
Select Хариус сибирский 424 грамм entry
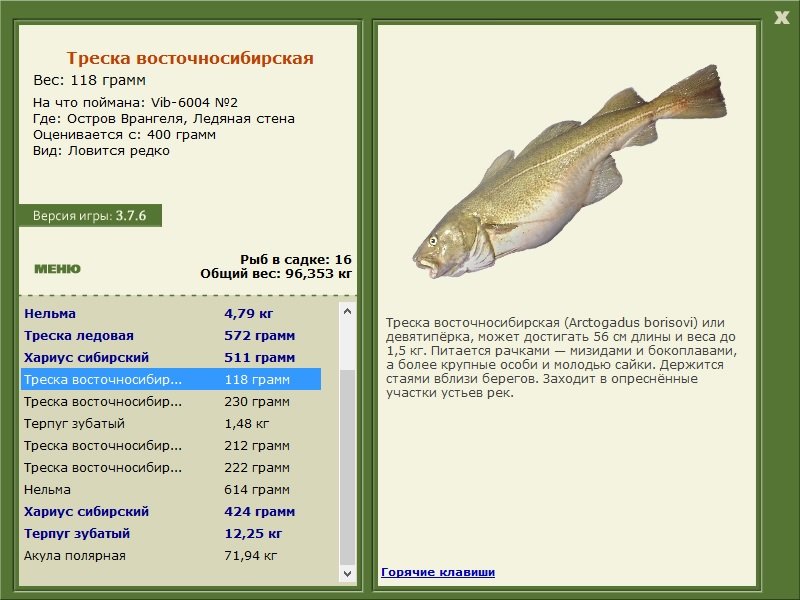(x=170, y=511)
